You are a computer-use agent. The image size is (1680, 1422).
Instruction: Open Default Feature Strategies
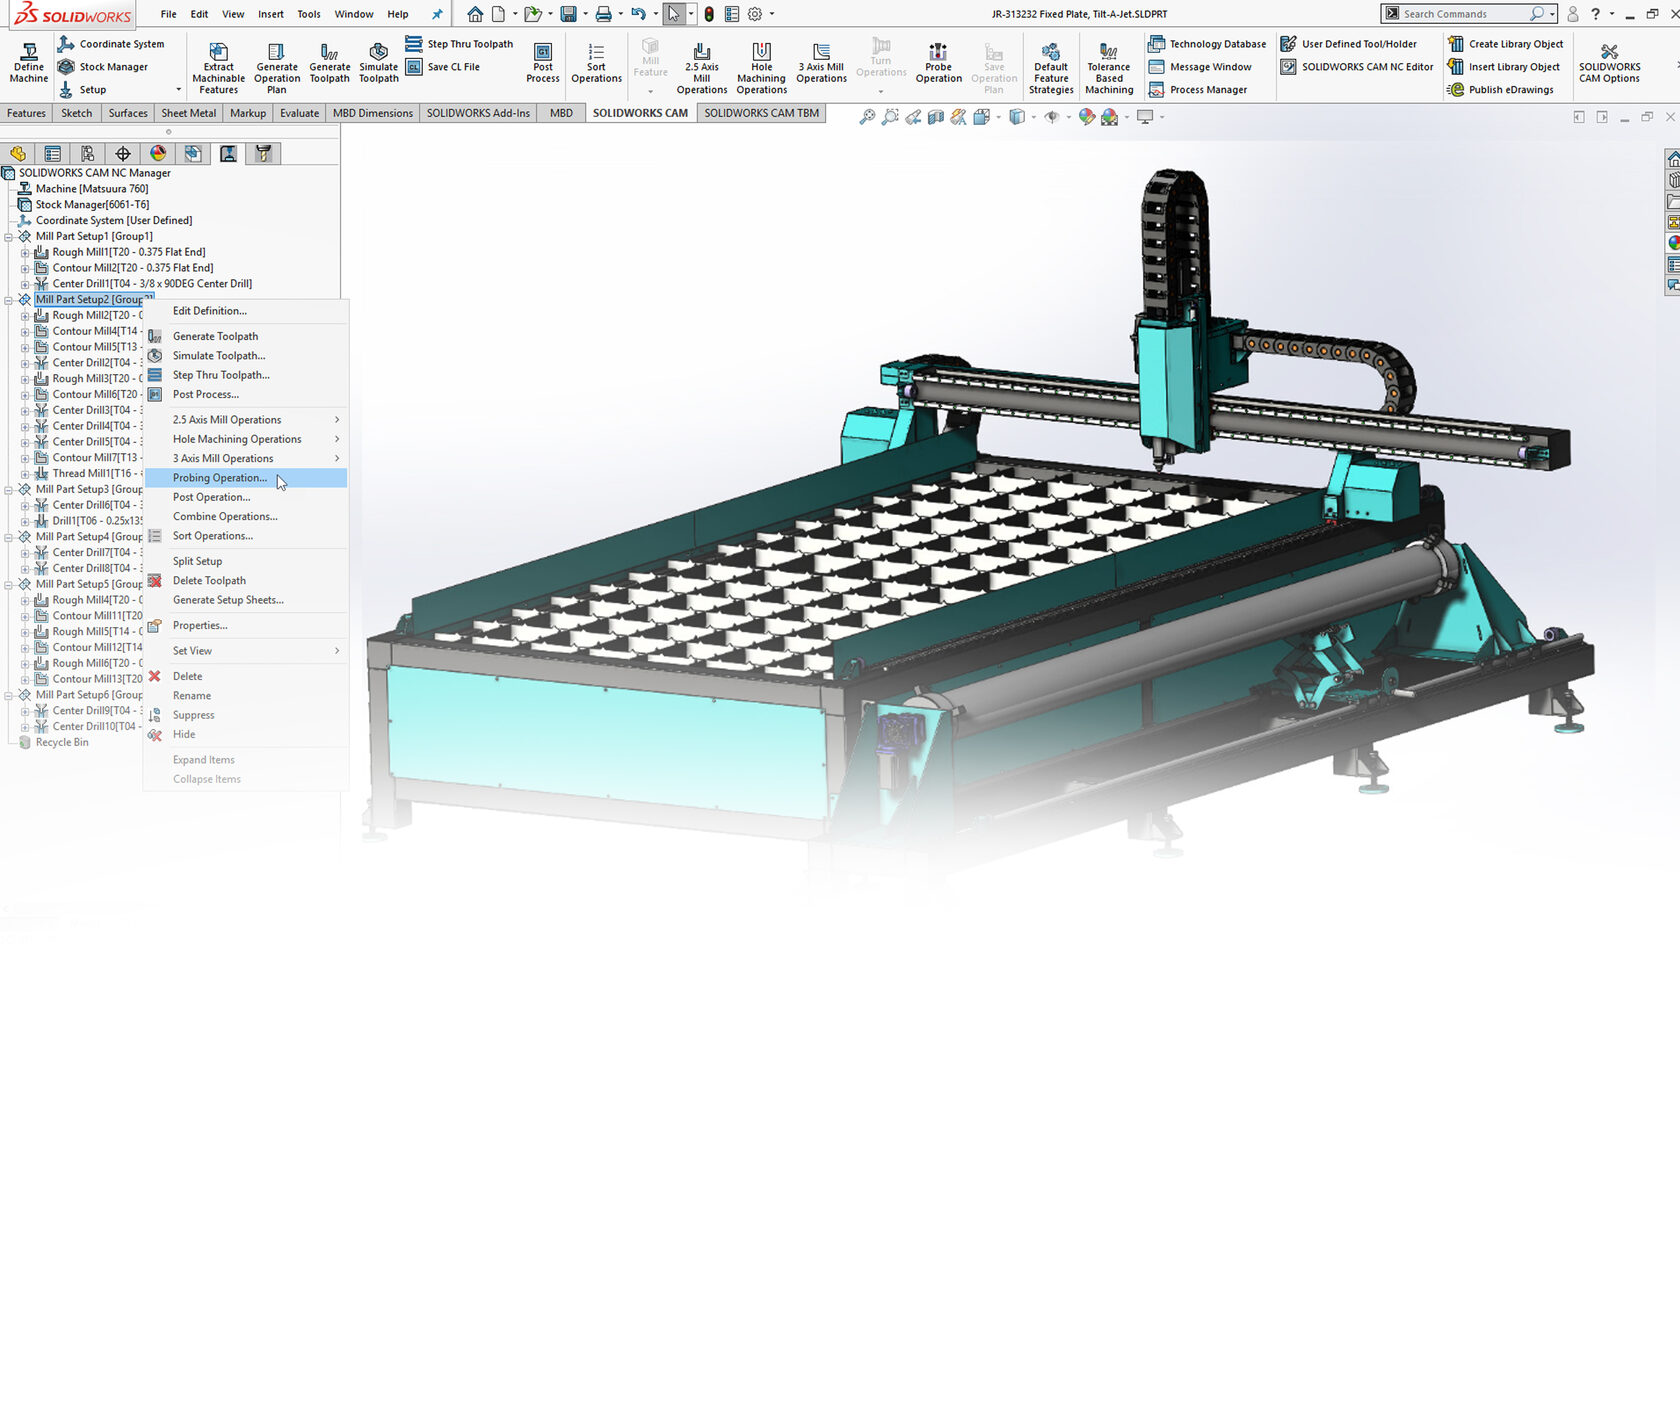1051,67
